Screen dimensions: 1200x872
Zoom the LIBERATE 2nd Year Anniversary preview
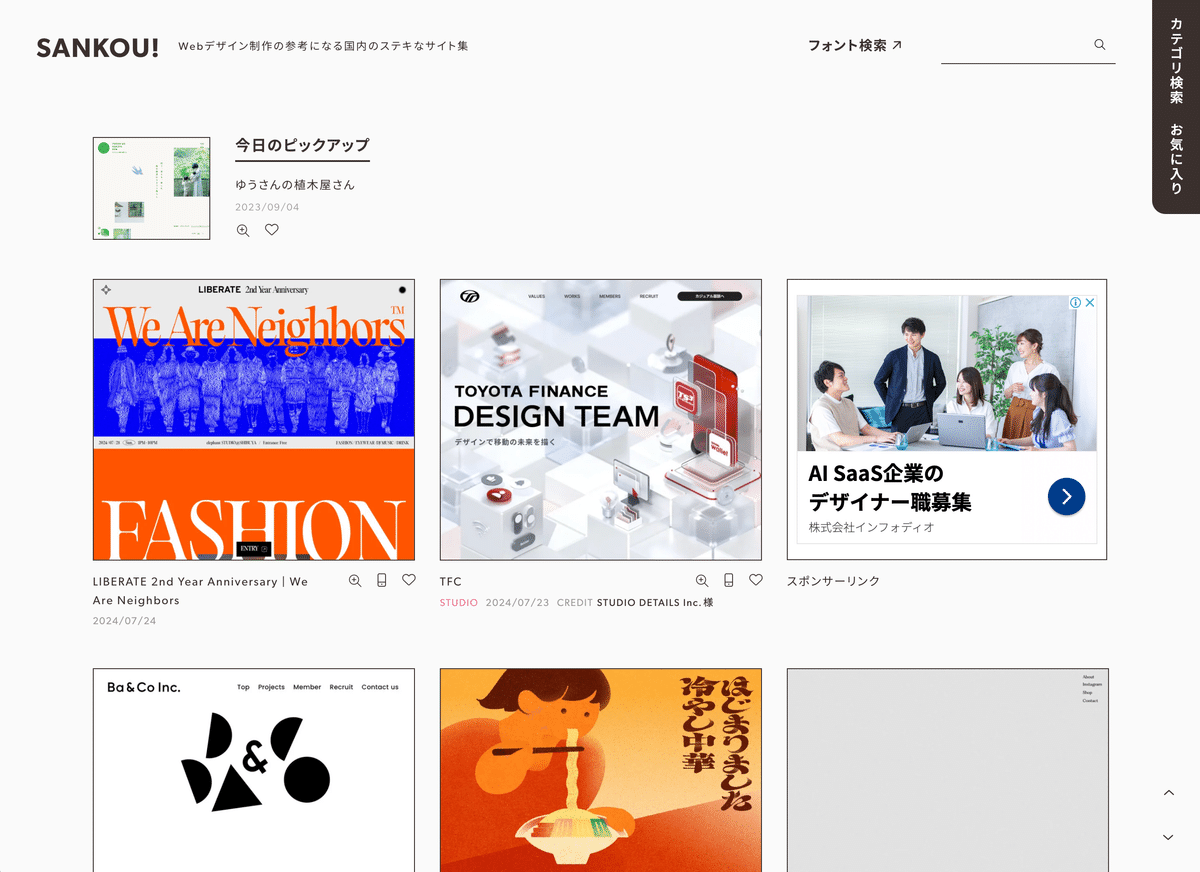click(x=355, y=580)
